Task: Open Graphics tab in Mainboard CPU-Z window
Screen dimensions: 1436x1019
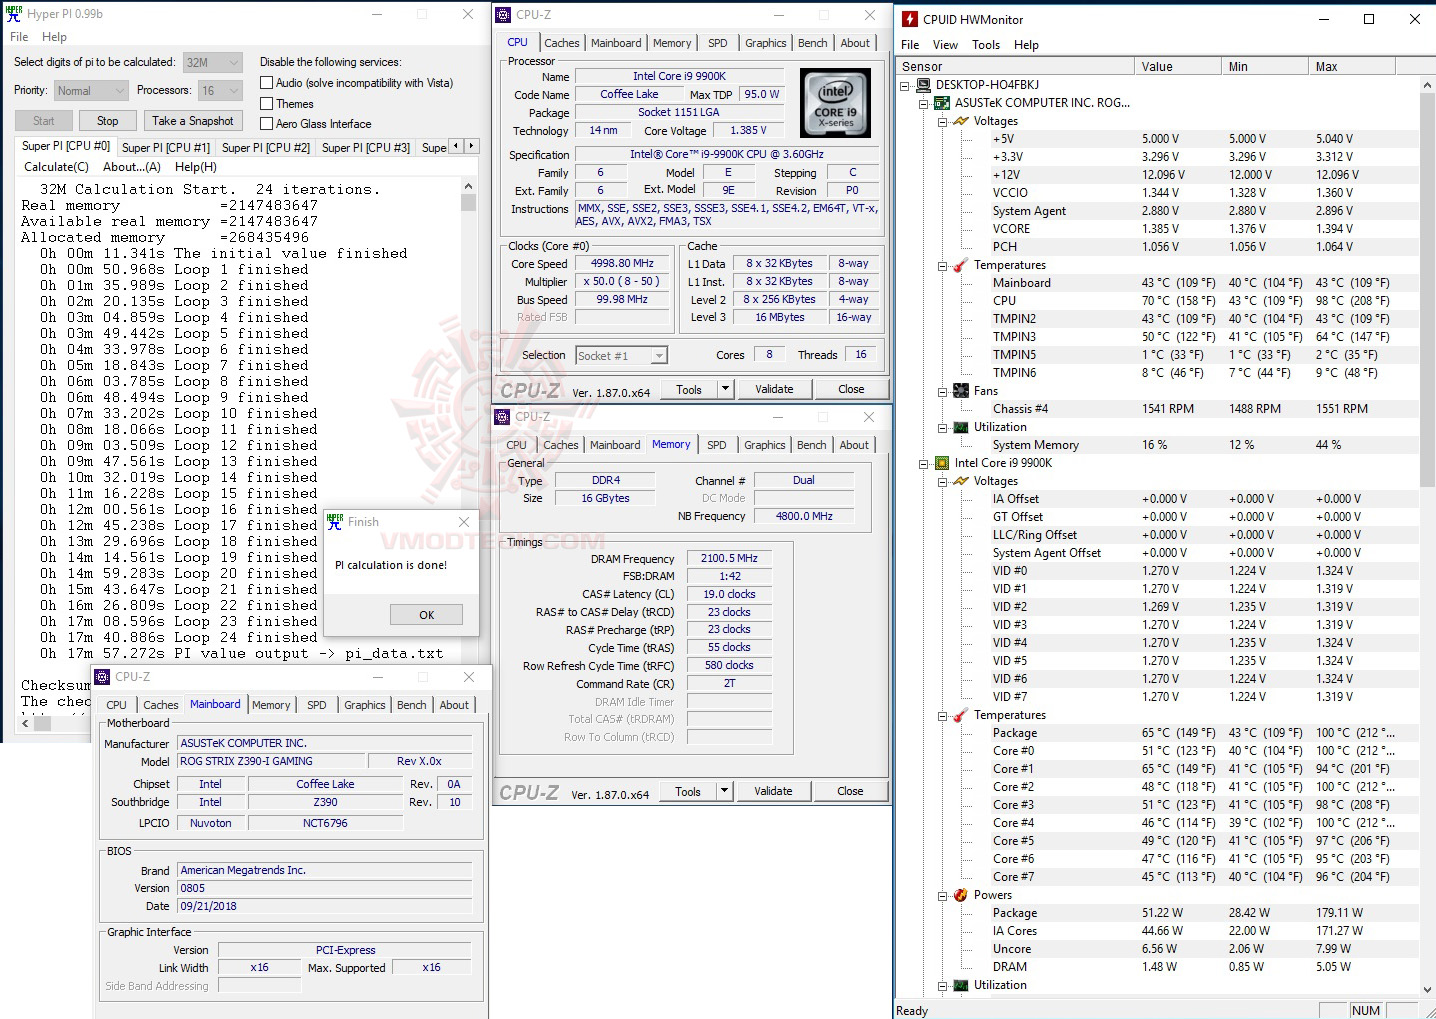Action: tap(365, 705)
